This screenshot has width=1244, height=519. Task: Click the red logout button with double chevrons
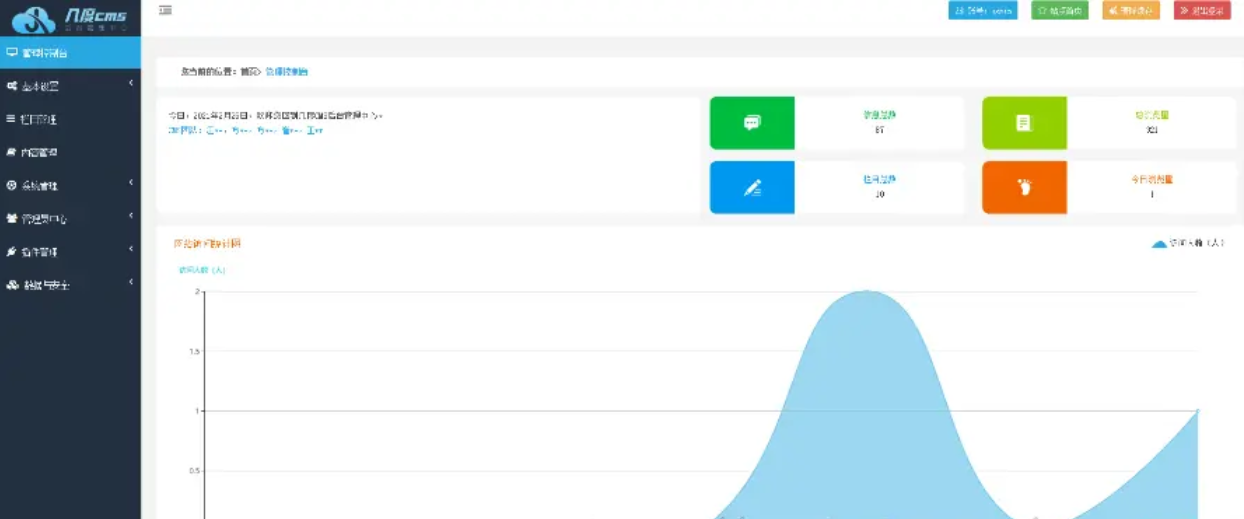click(x=1202, y=10)
